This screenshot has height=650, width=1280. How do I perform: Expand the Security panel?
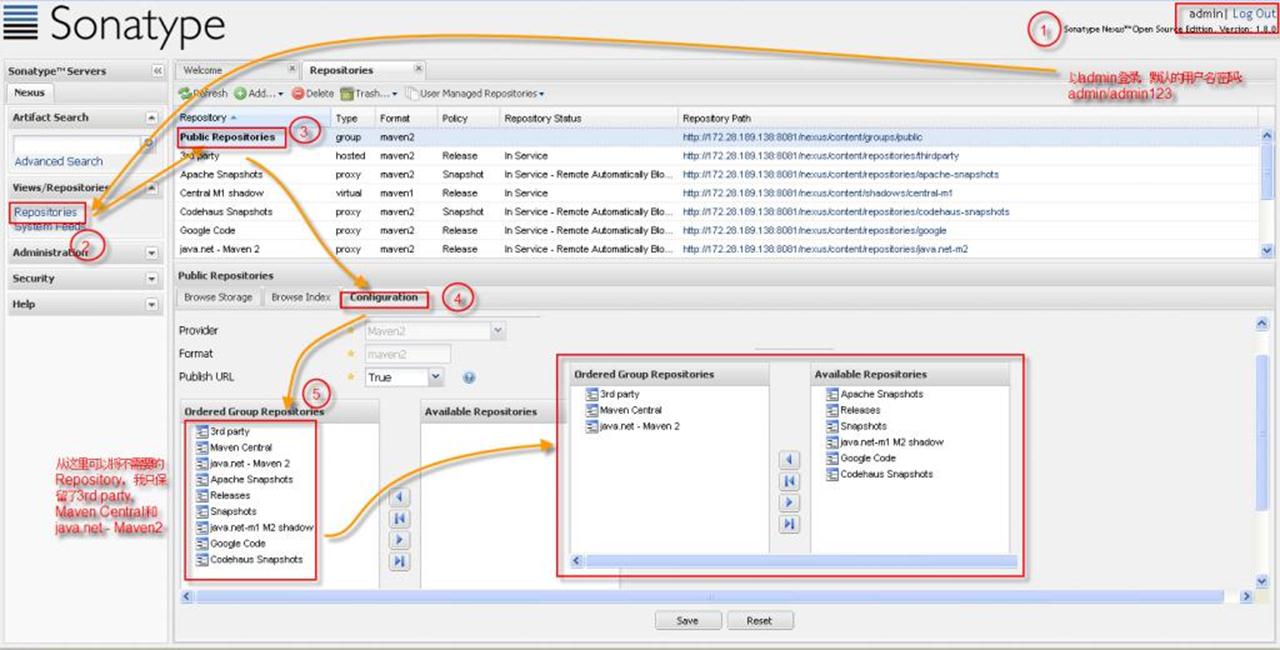point(151,279)
